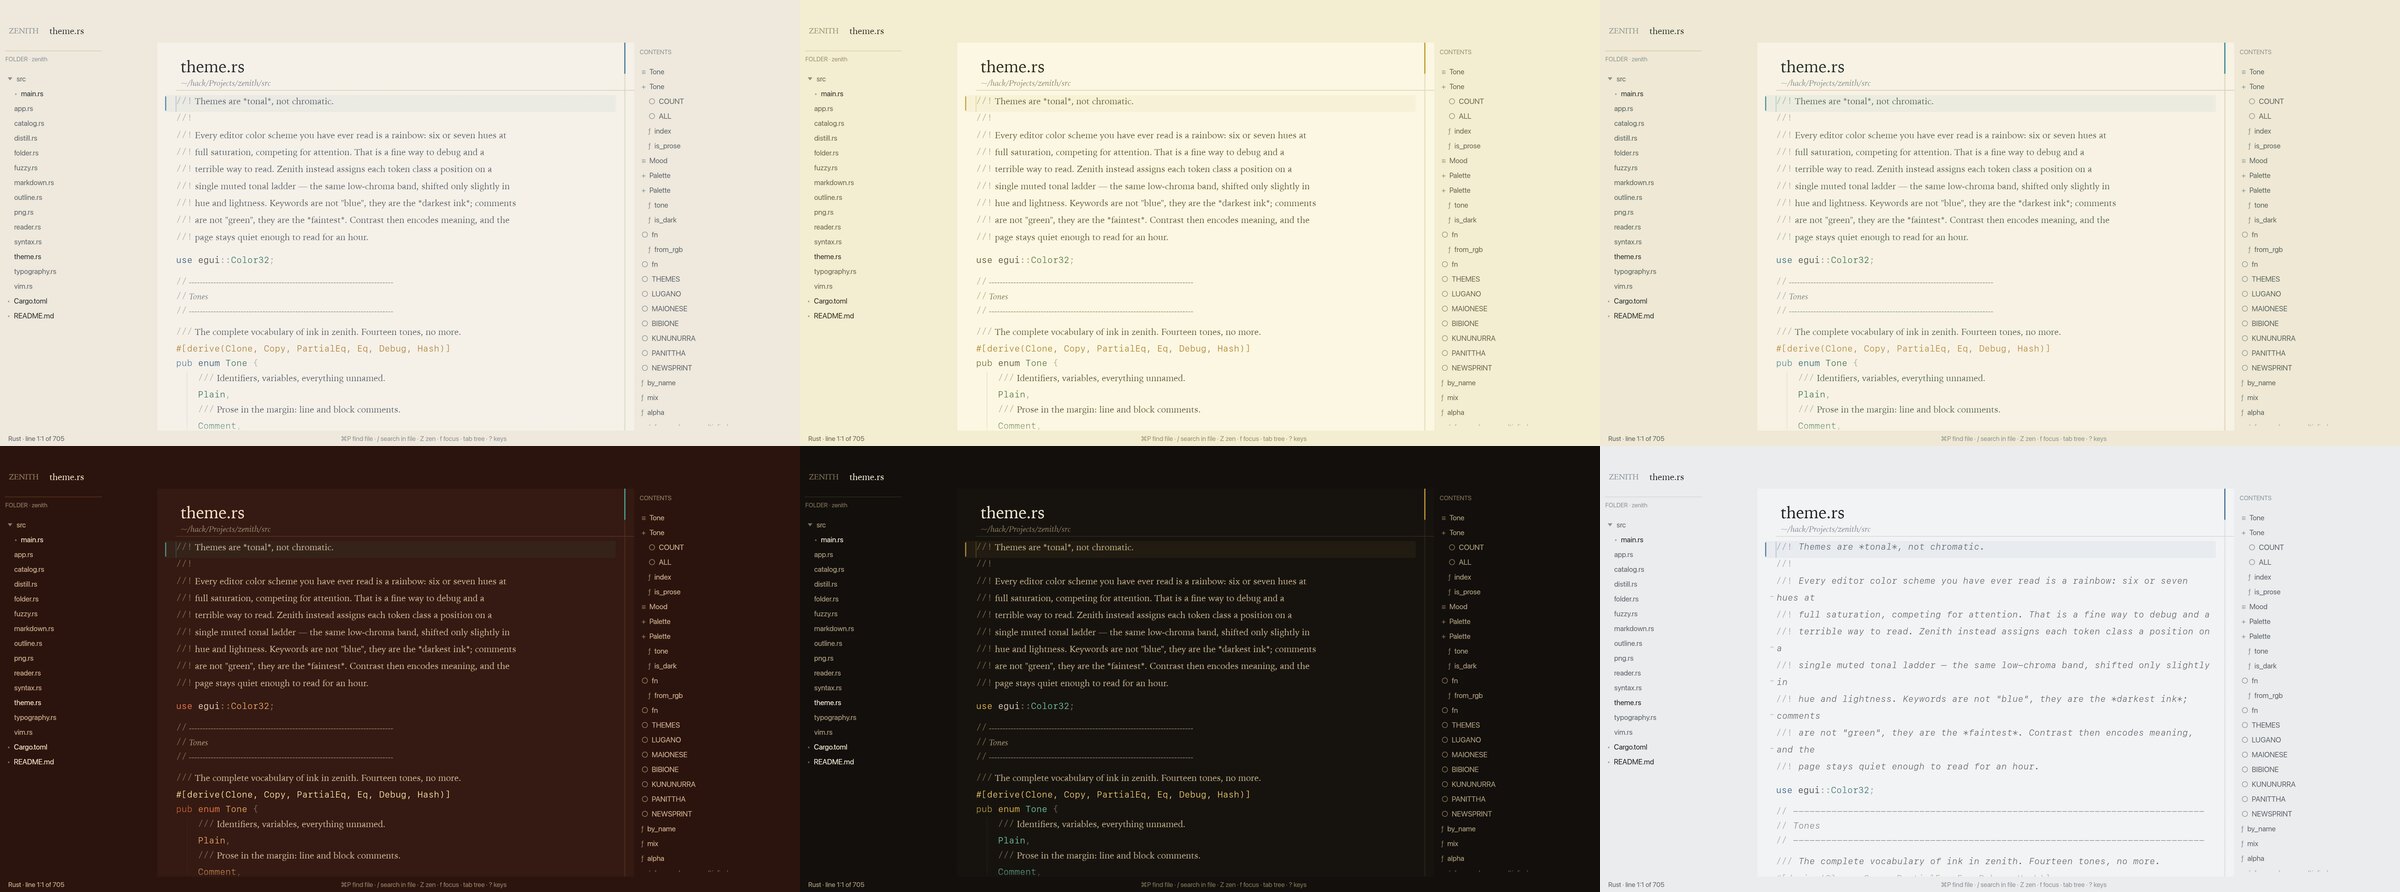Click circle icon beside NEWSPRINT in gray window

coord(2245,814)
